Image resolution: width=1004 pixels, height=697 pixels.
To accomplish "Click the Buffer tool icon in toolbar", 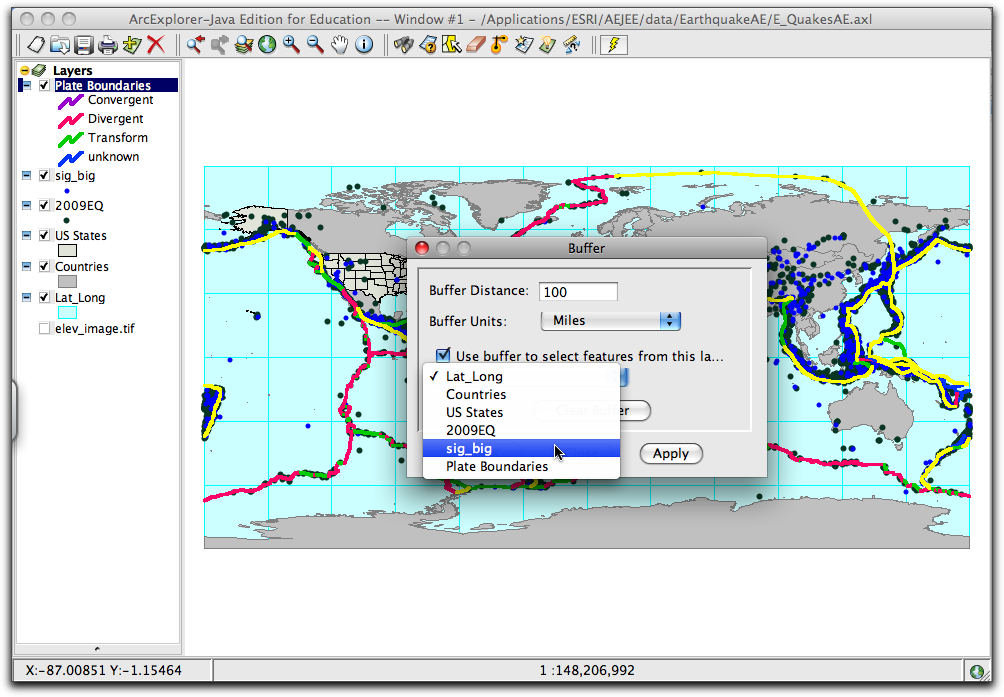I will pyautogui.click(x=499, y=45).
